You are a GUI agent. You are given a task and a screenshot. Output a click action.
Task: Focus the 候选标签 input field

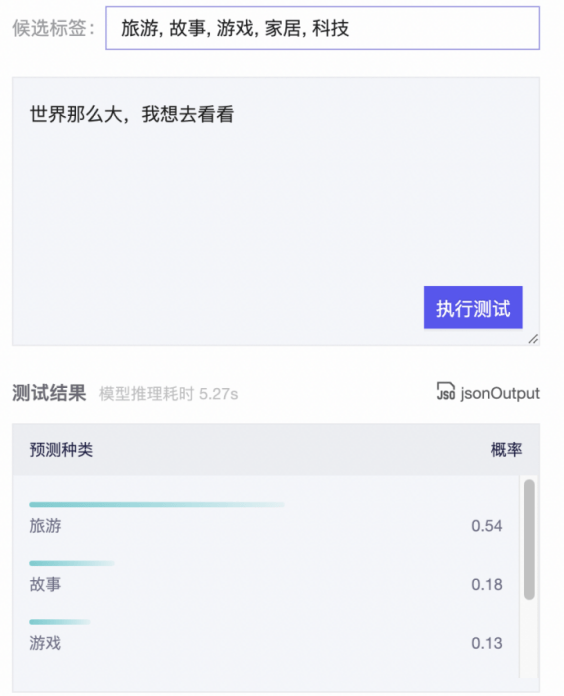coord(323,28)
